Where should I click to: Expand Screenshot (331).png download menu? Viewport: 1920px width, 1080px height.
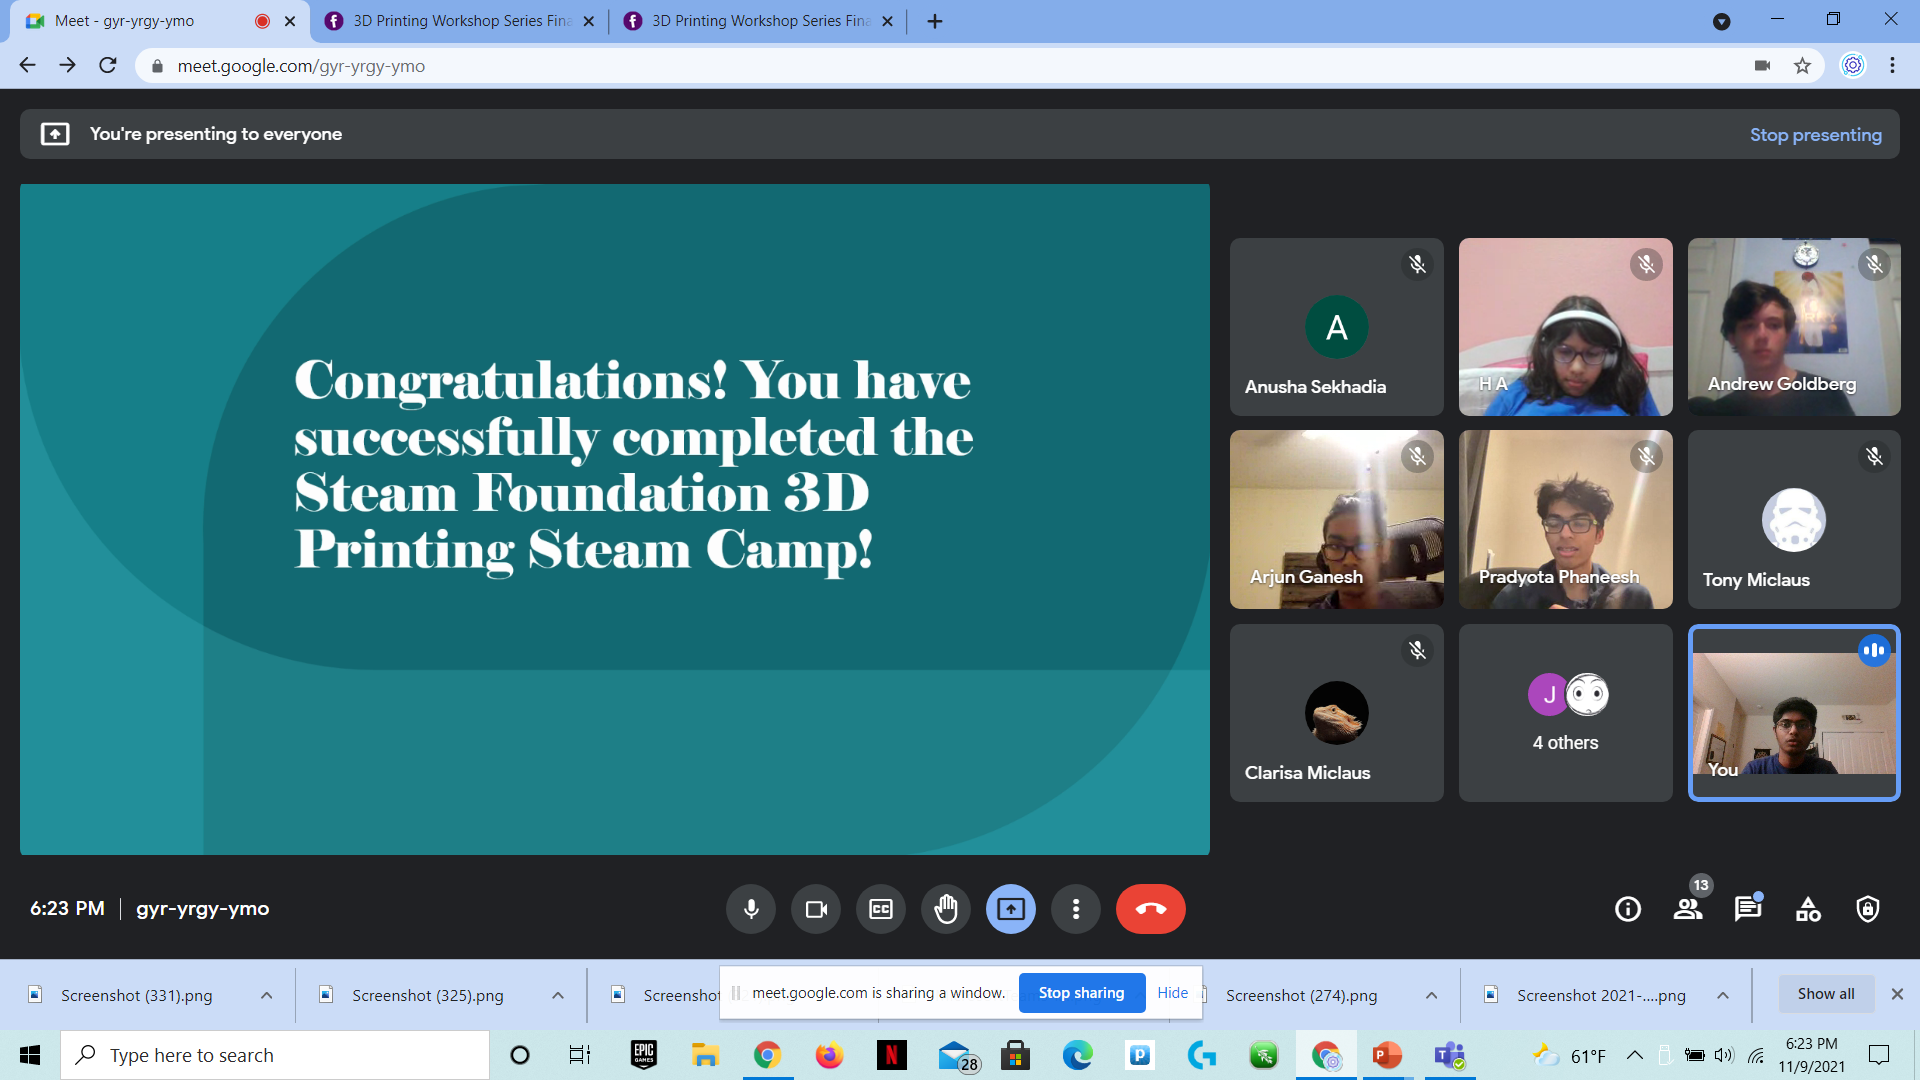pos(266,995)
